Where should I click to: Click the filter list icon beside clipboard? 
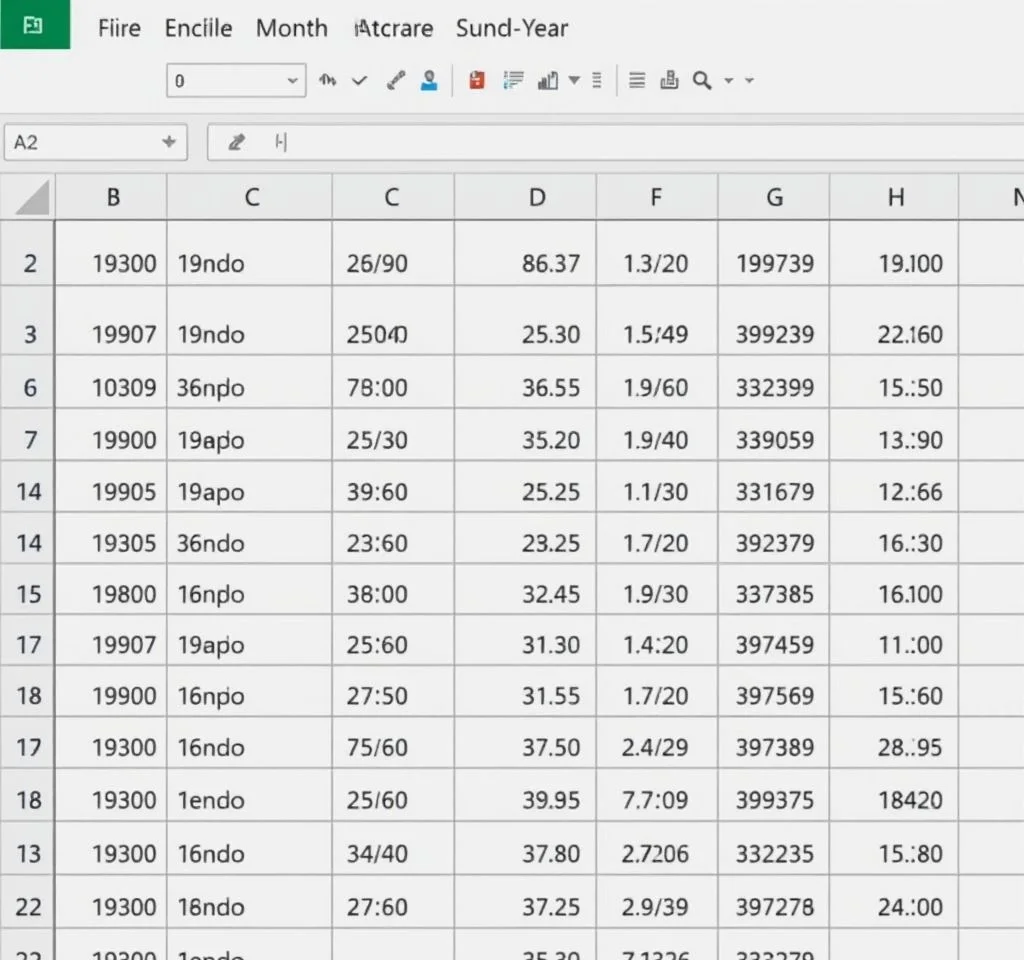513,81
